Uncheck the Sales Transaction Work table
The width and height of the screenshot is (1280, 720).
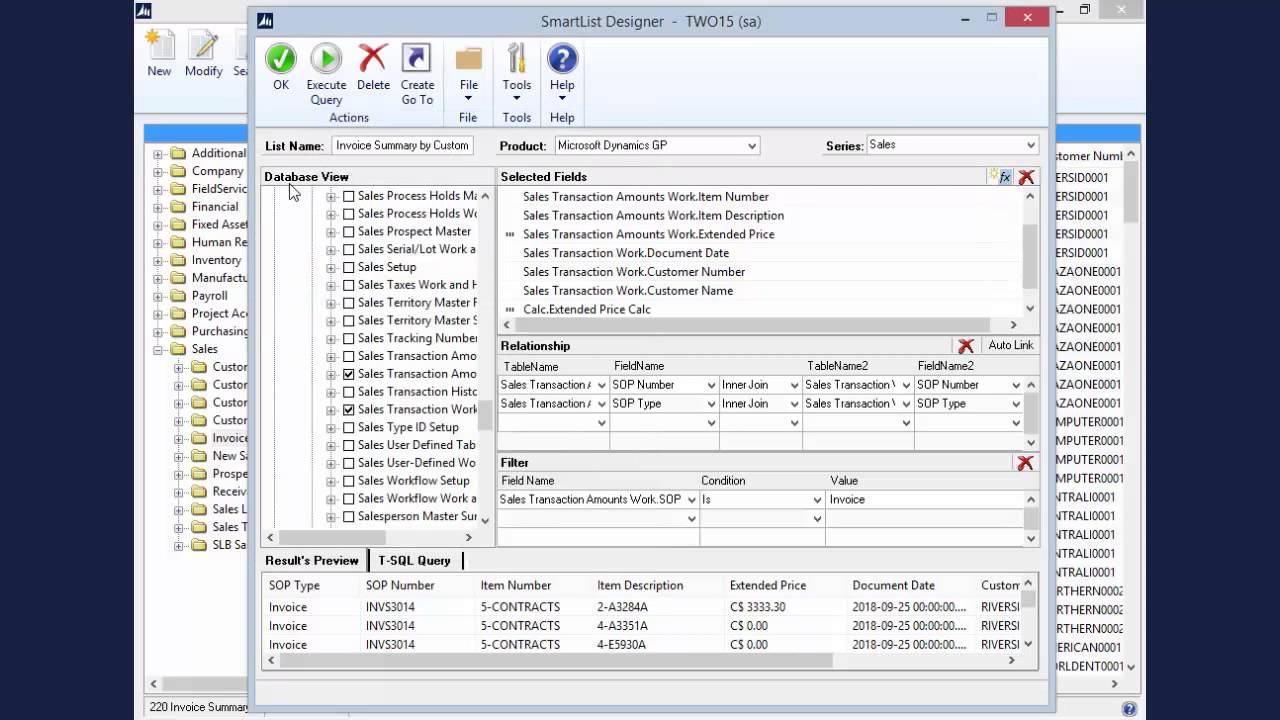tap(348, 410)
